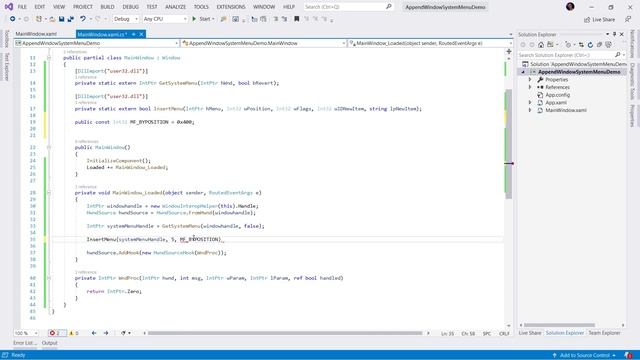The height and width of the screenshot is (360, 640).
Task: Open the Error List tab
Action: [x=24, y=343]
